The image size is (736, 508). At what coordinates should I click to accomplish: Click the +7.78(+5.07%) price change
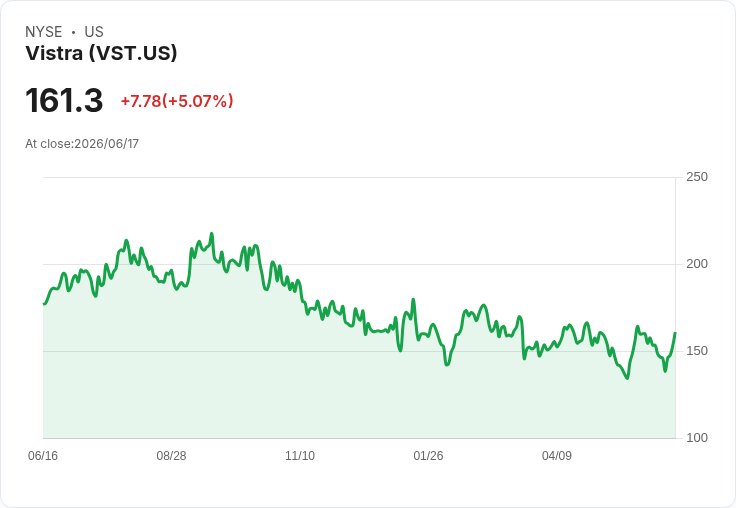click(x=177, y=101)
